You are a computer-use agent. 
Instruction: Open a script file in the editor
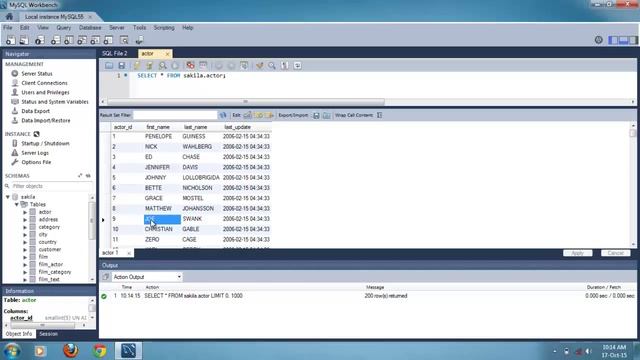click(109, 65)
